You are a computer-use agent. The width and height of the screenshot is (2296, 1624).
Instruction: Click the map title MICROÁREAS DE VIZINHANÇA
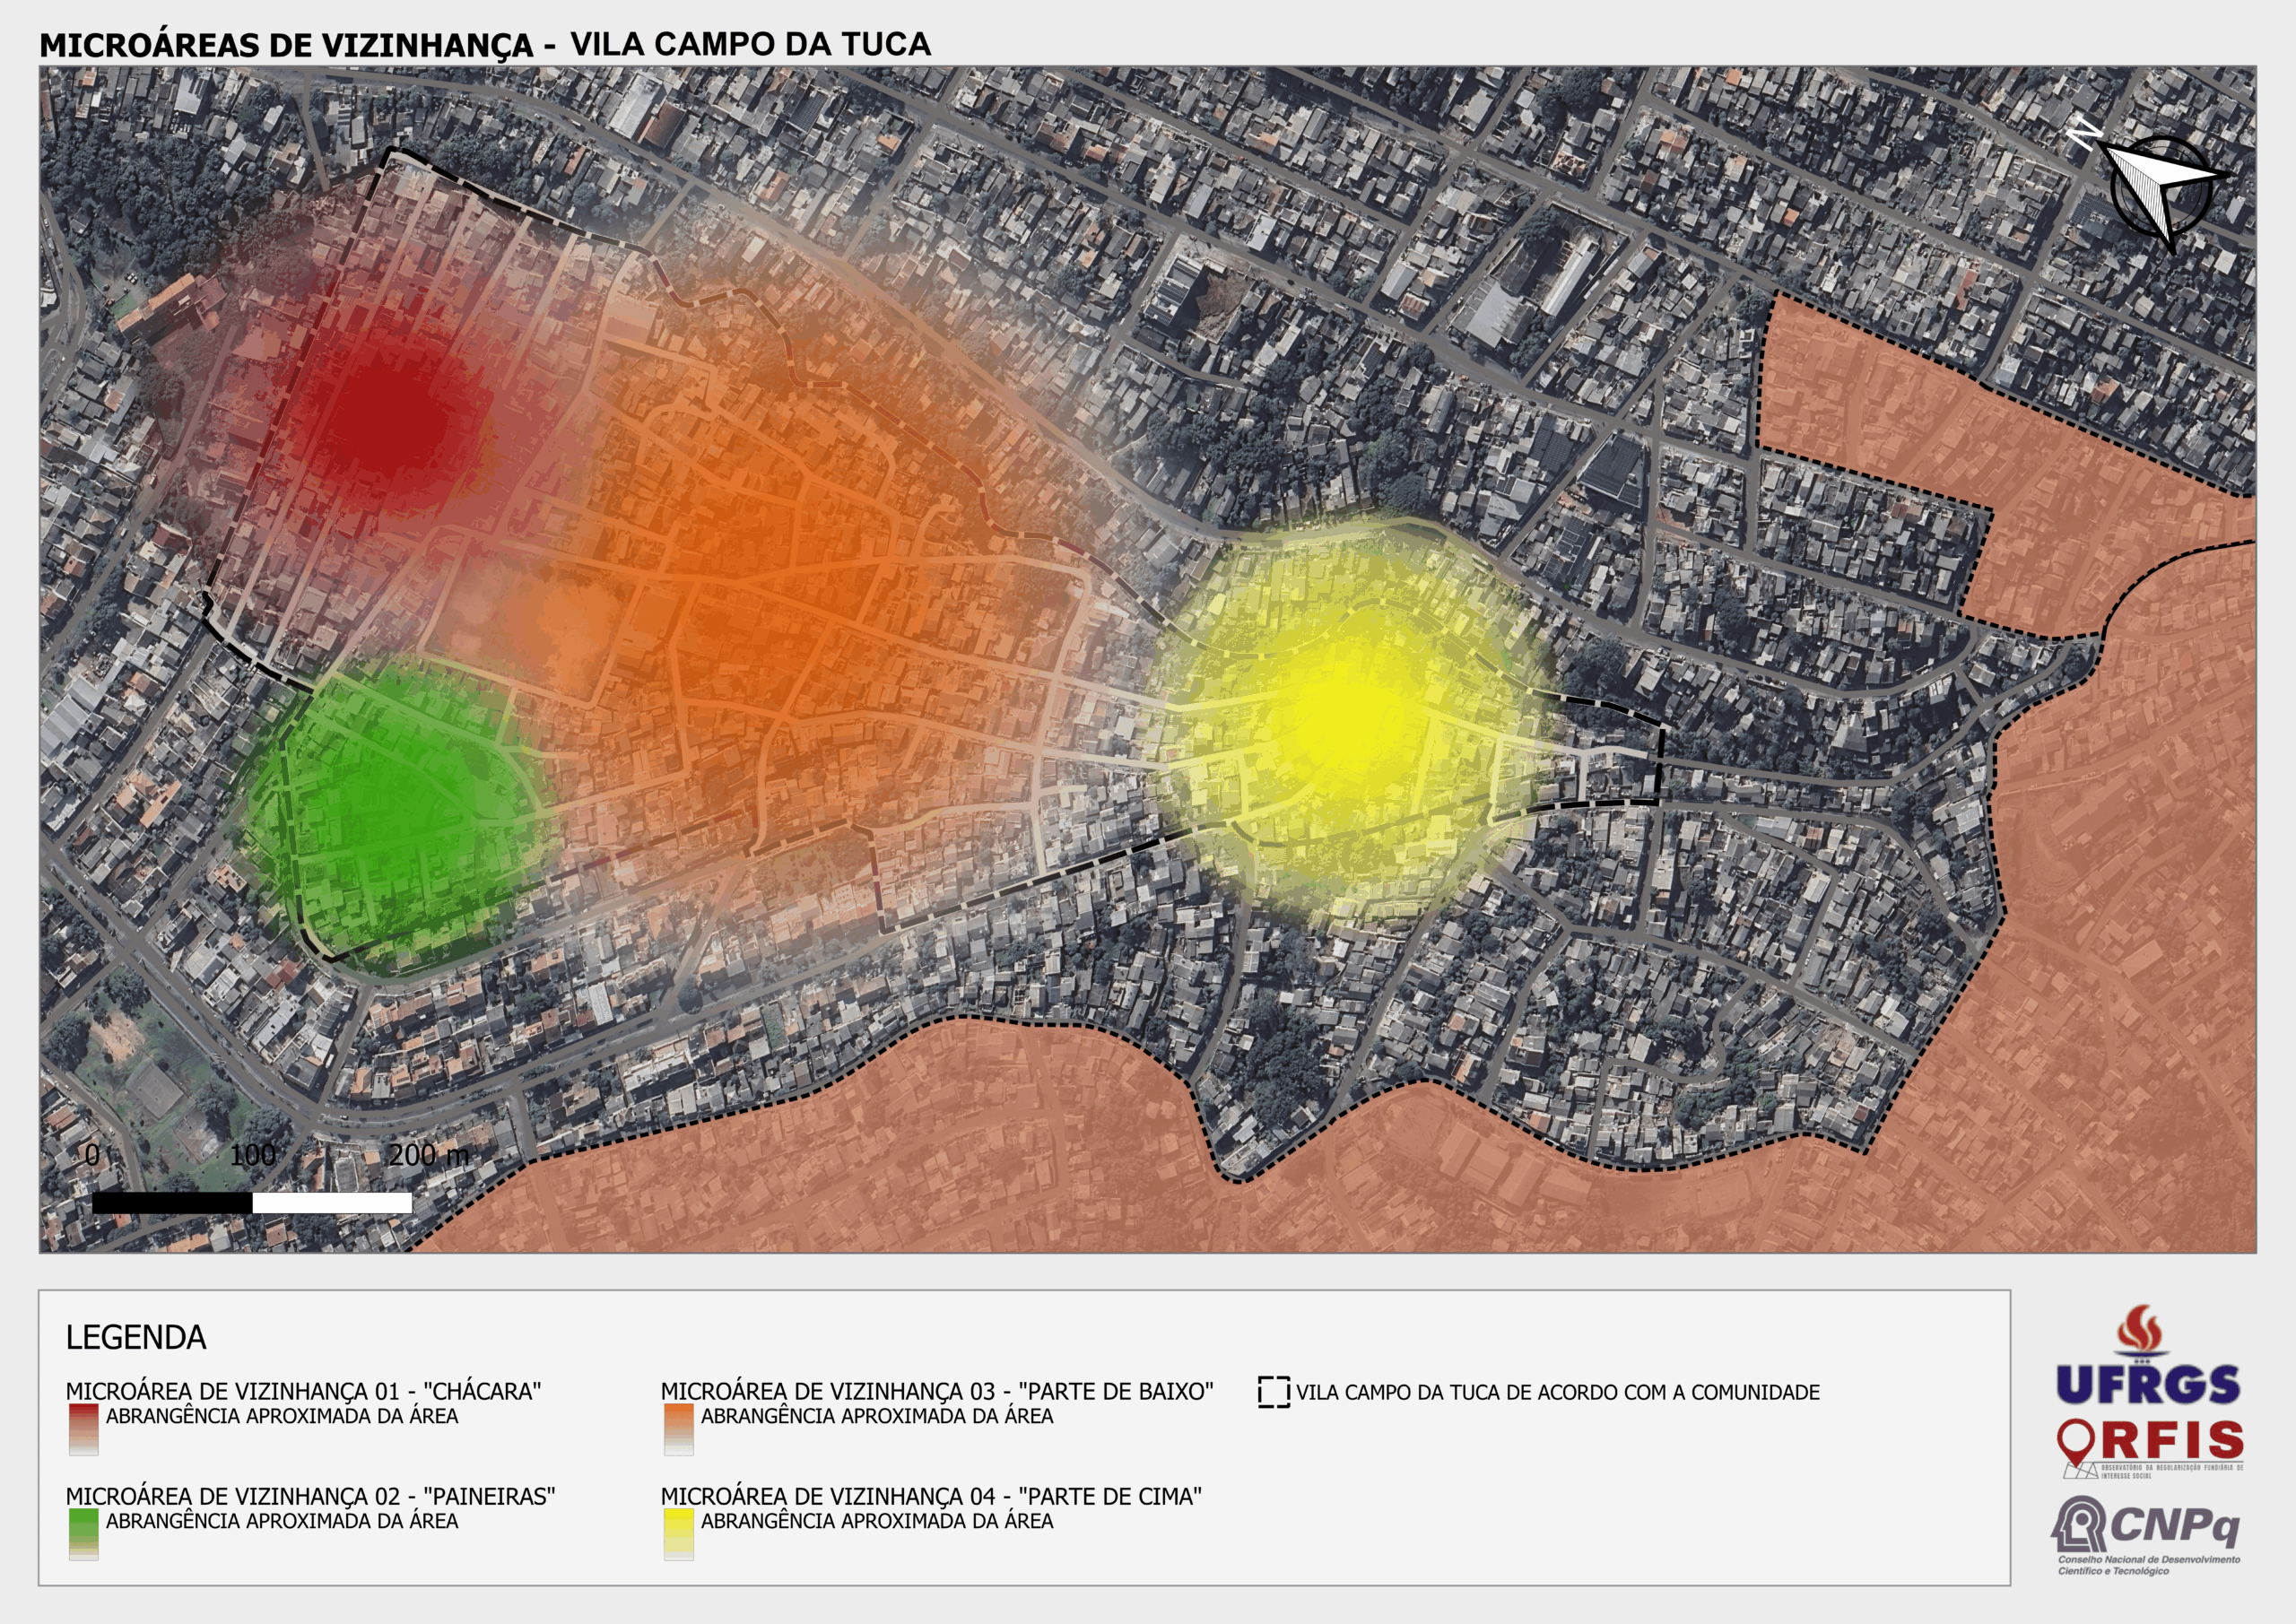[x=285, y=46]
